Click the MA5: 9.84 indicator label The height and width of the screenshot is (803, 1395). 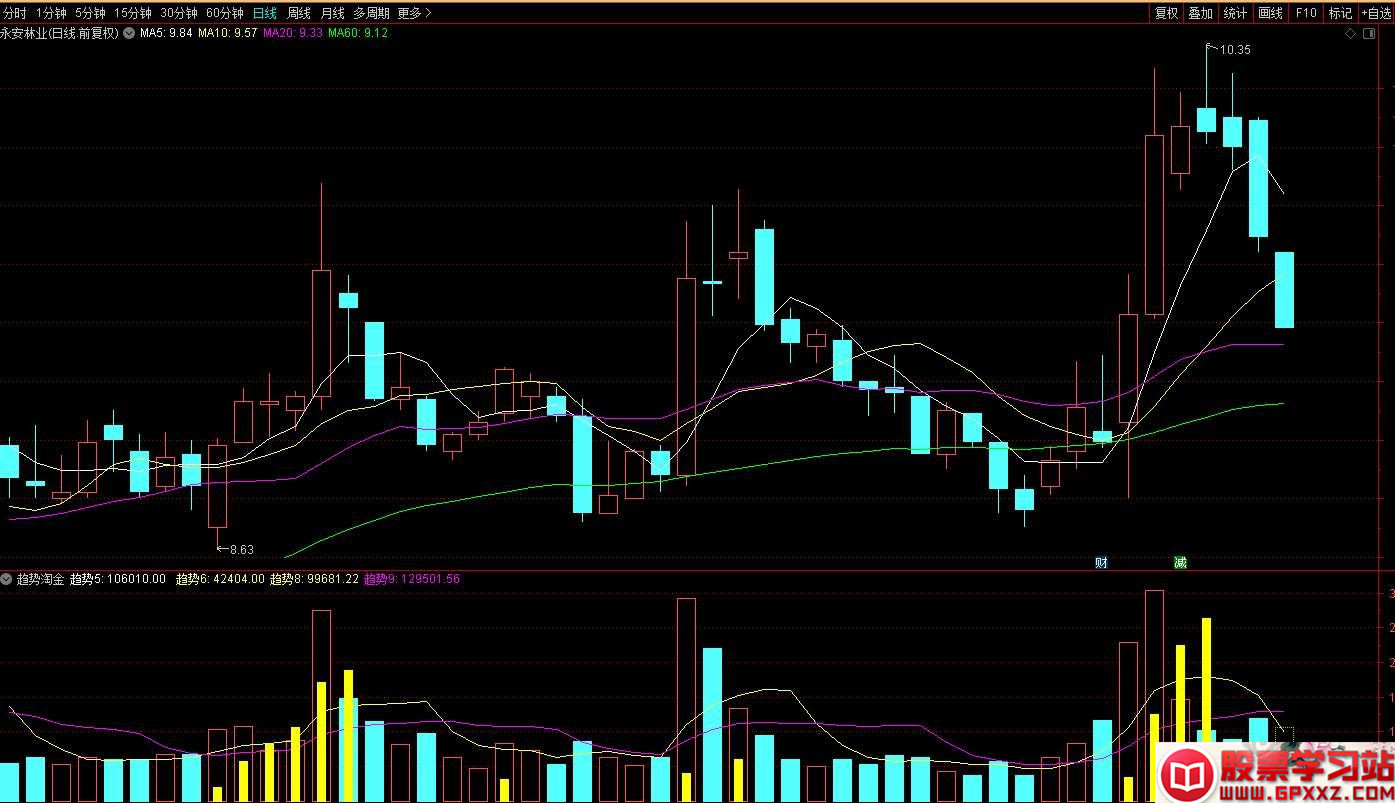(166, 33)
